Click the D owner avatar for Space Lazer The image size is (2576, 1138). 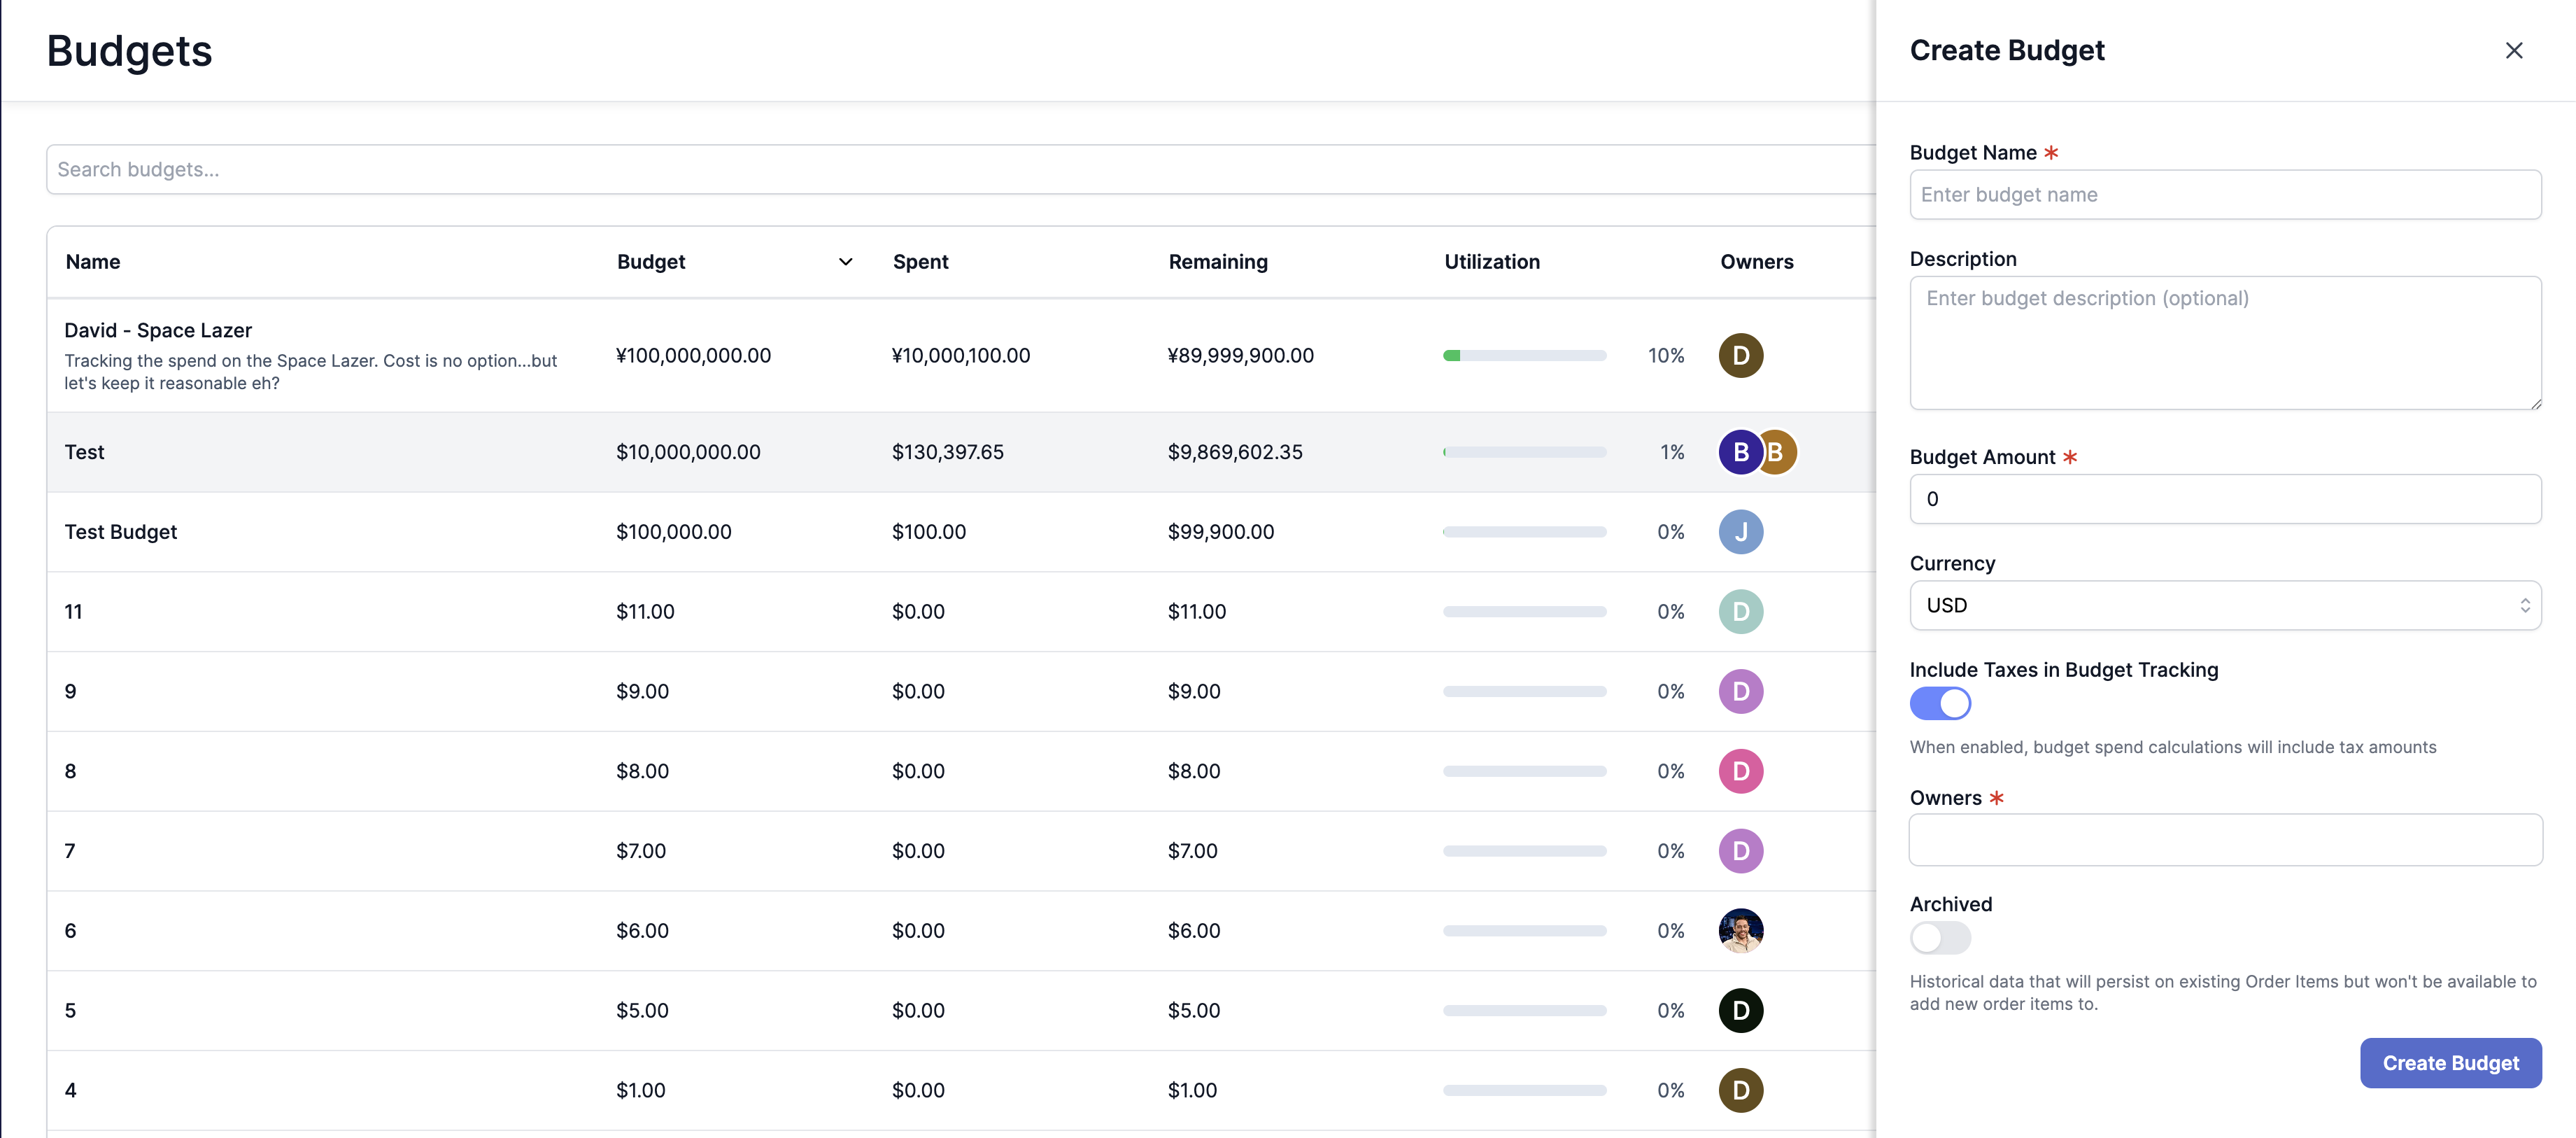coord(1740,355)
